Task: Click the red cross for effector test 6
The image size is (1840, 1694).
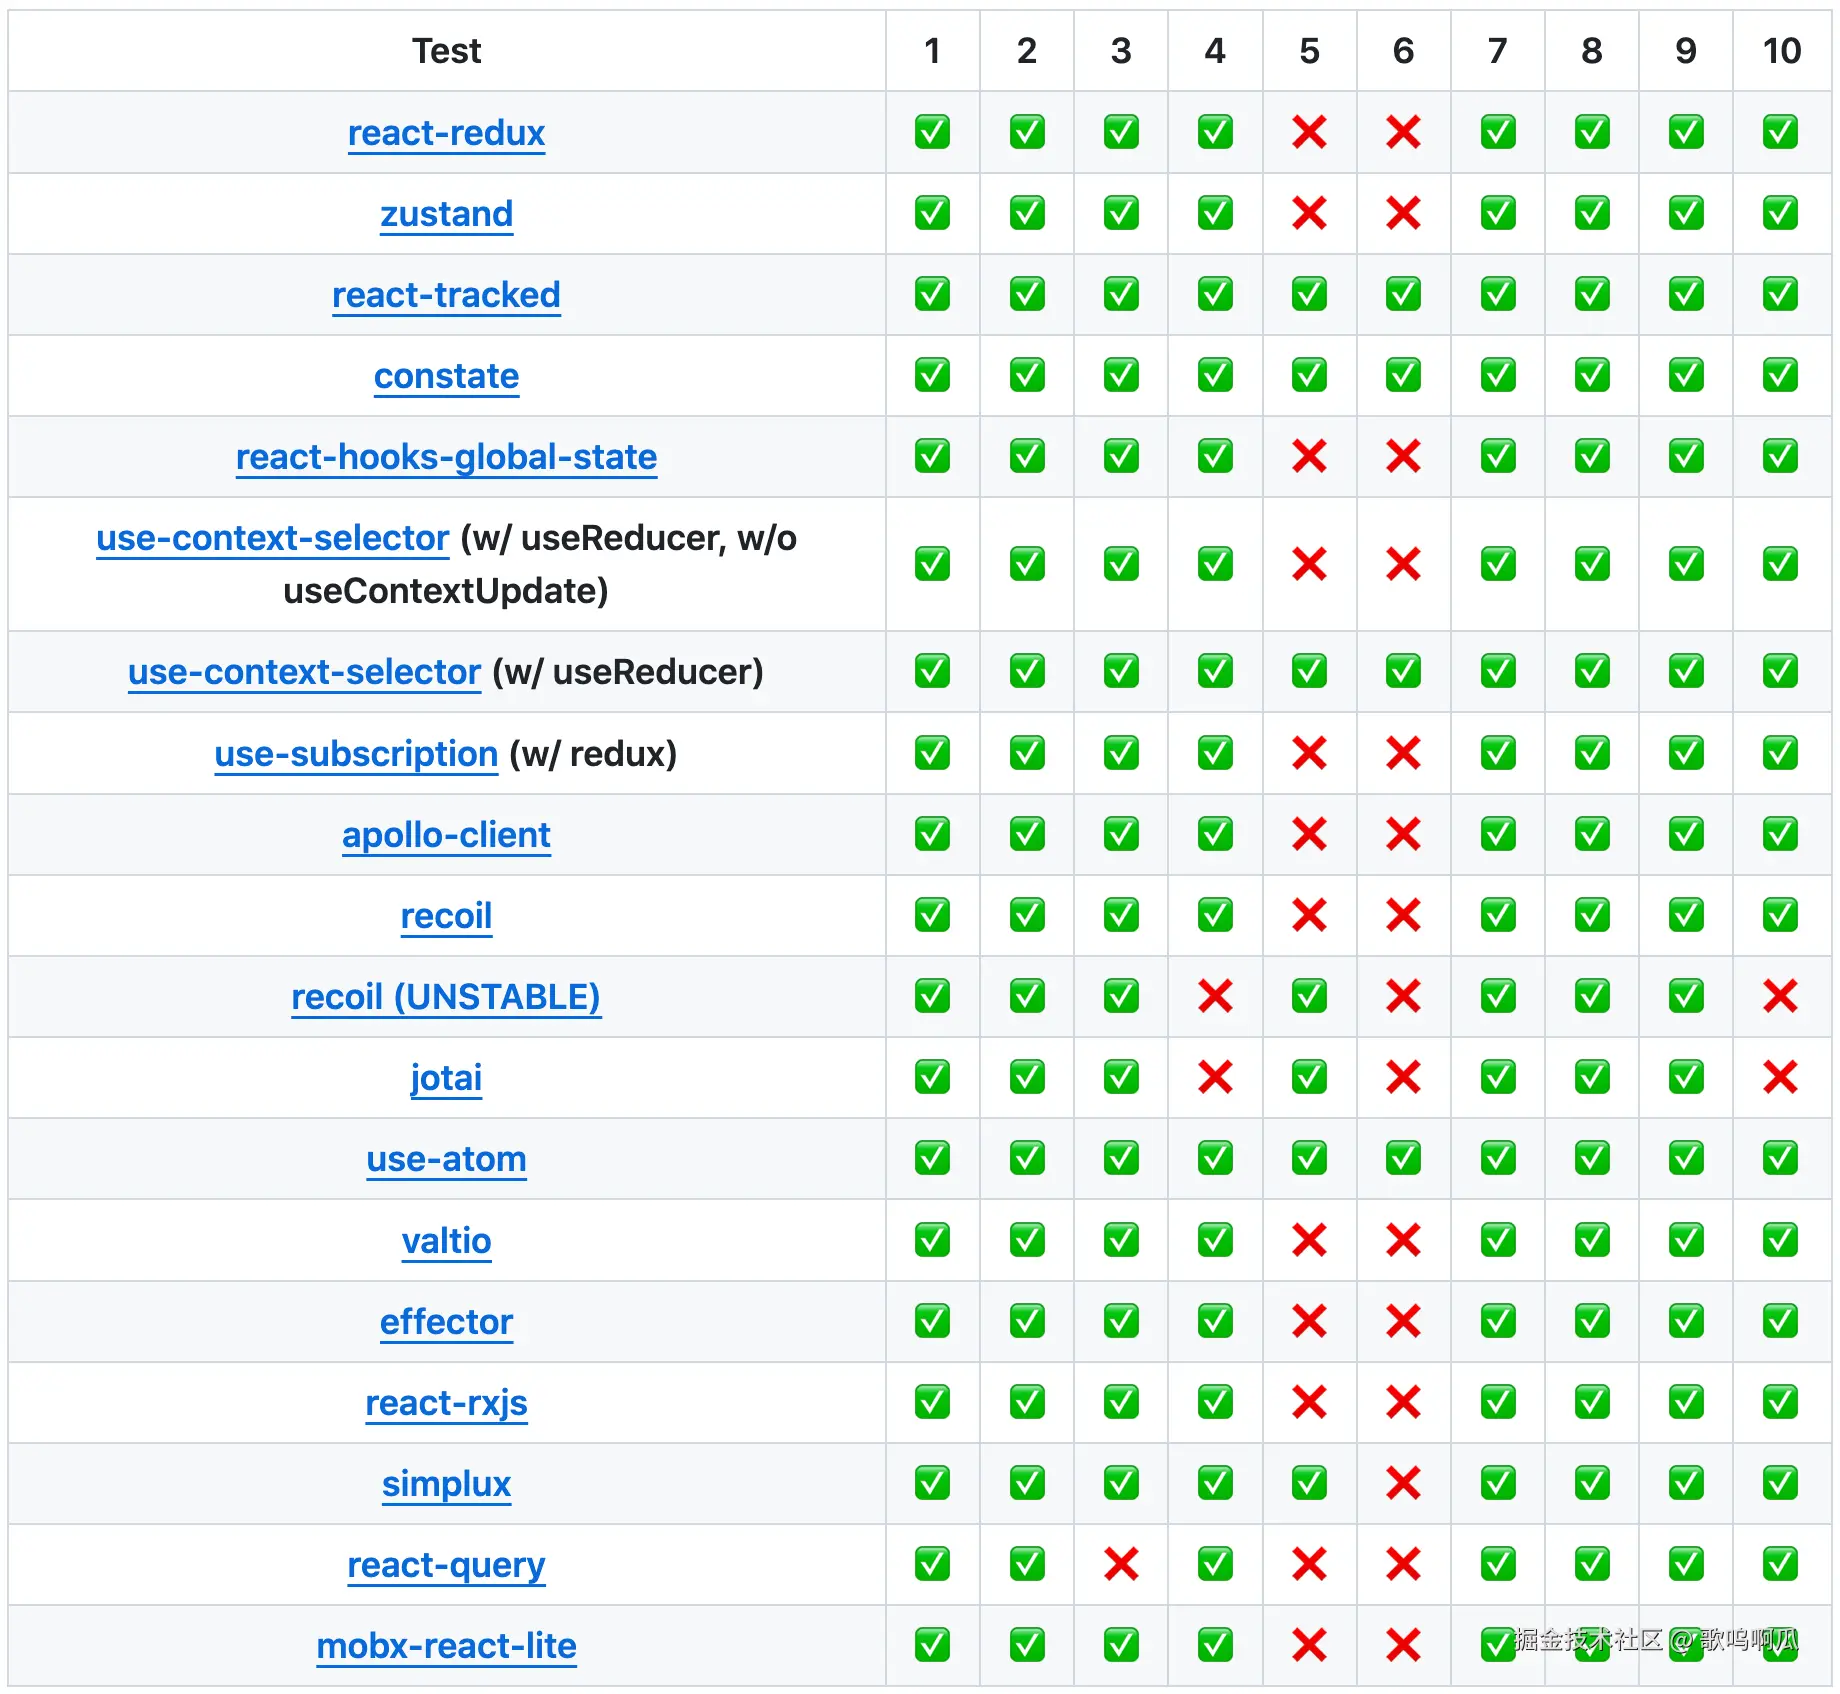Action: point(1403,1321)
